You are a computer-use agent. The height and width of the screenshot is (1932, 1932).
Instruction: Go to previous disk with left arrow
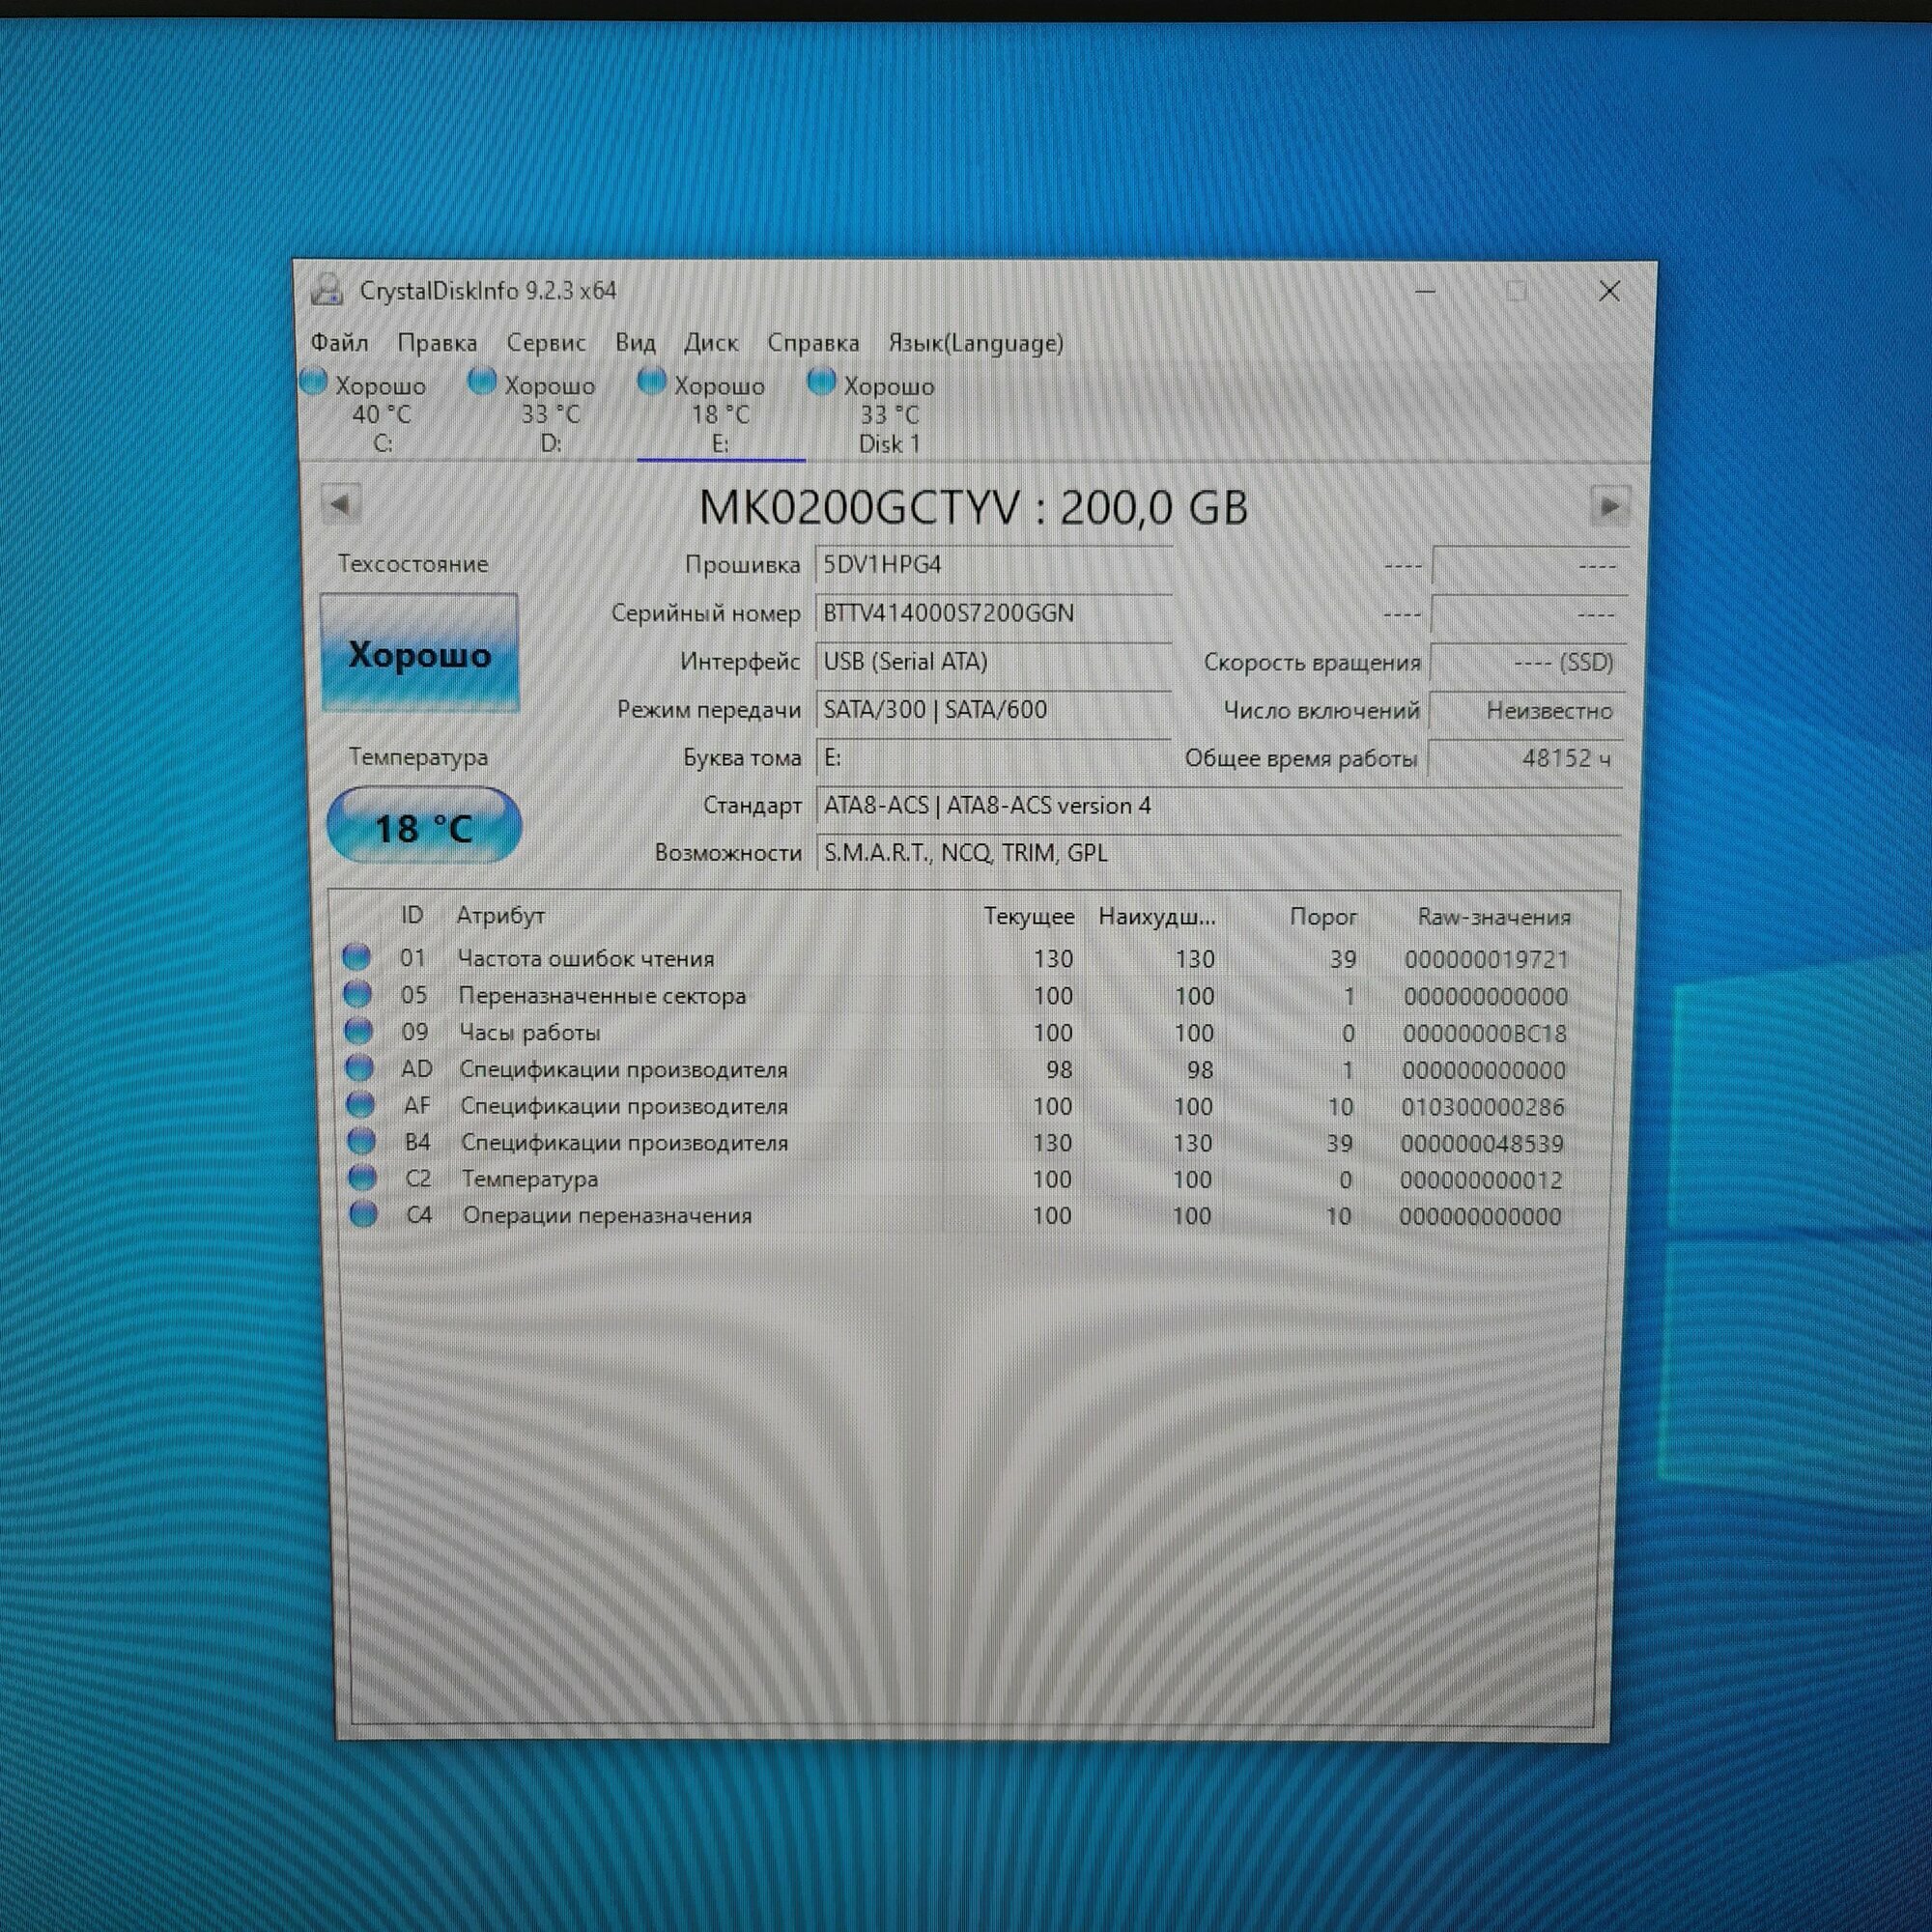[341, 505]
